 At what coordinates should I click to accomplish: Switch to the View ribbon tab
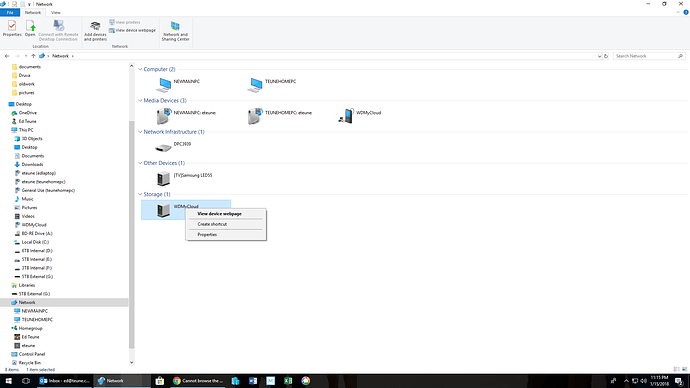click(x=55, y=13)
